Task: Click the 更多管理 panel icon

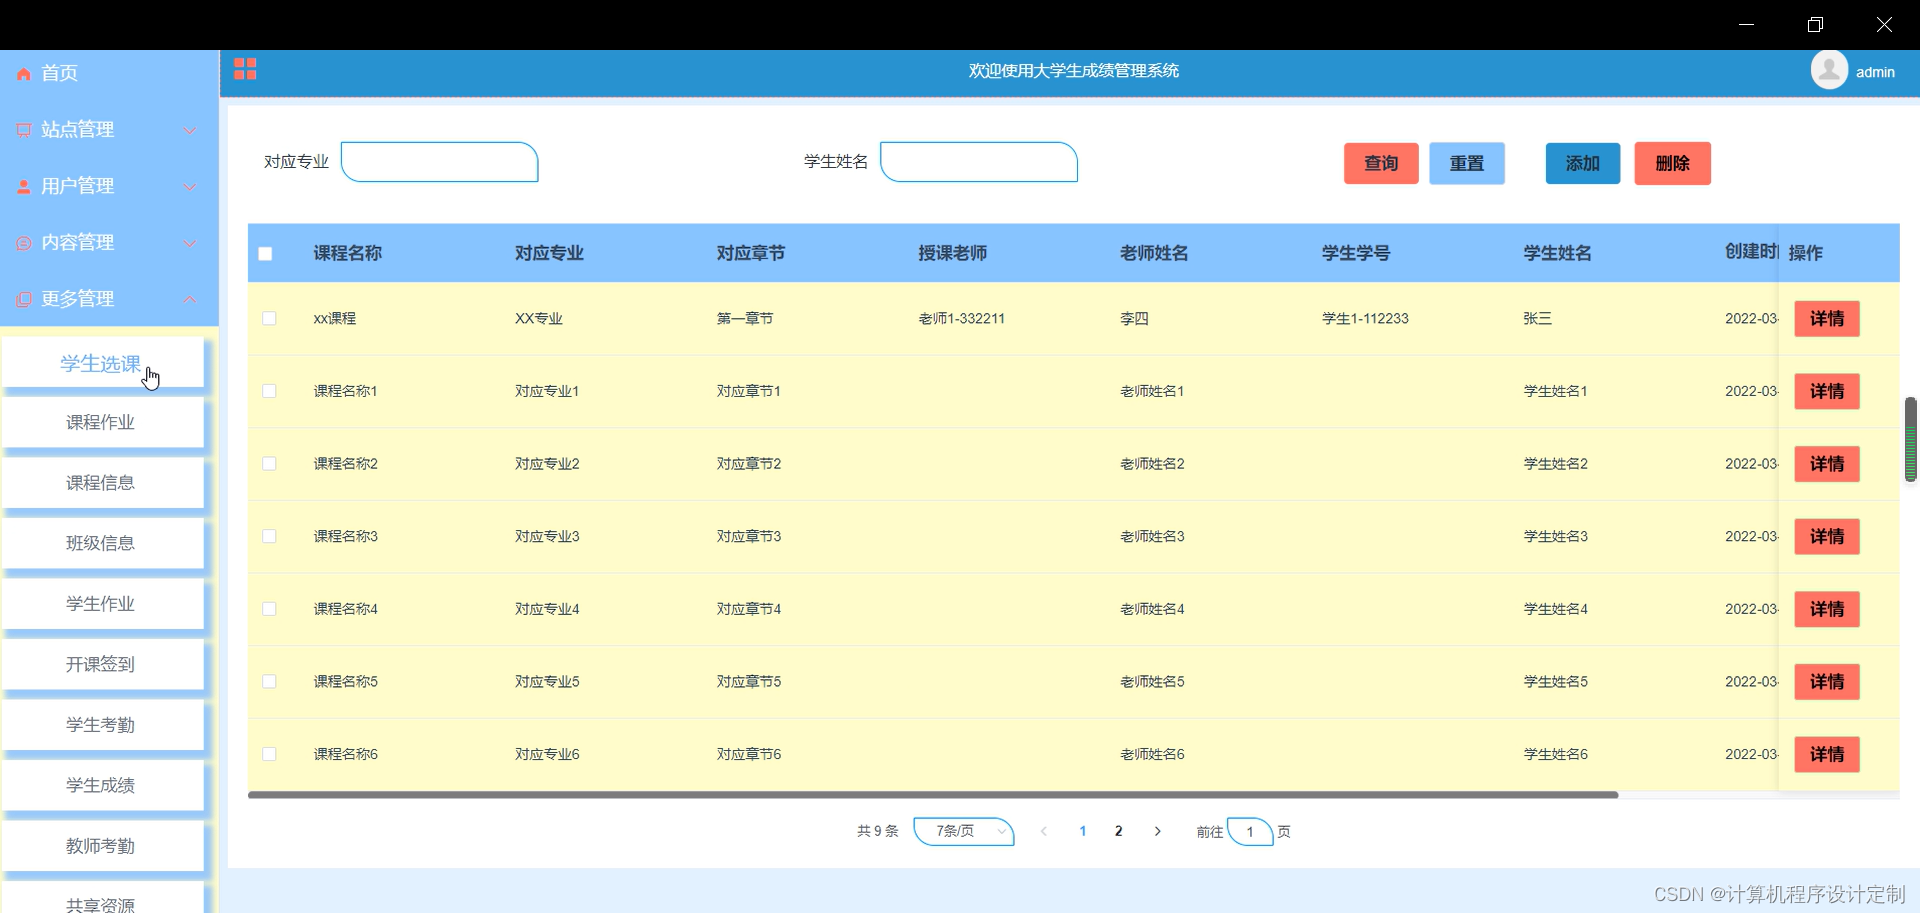Action: click(x=22, y=298)
